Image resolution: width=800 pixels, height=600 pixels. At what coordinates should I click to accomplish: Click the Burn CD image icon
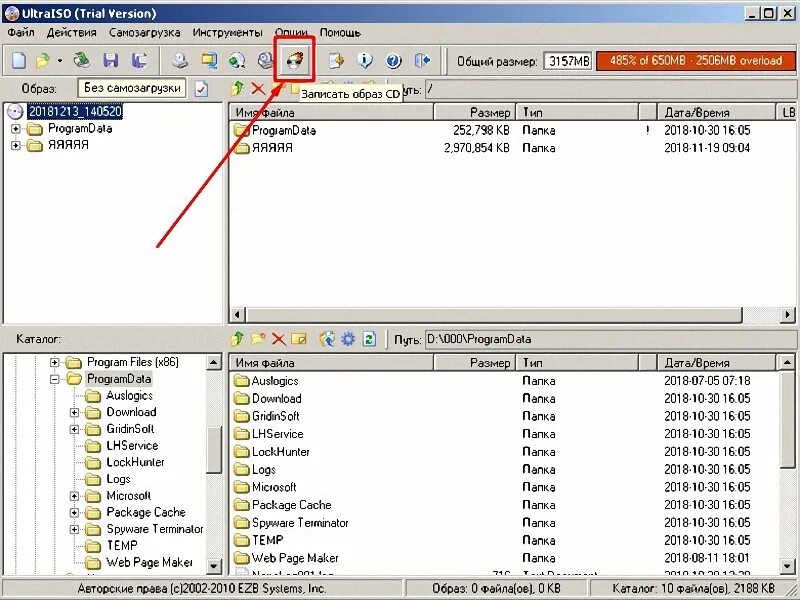(x=295, y=60)
